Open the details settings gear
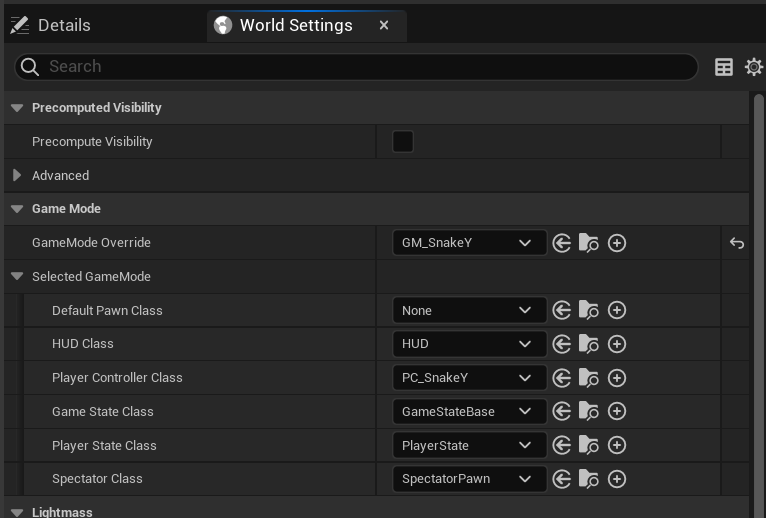This screenshot has width=766, height=518. (754, 67)
